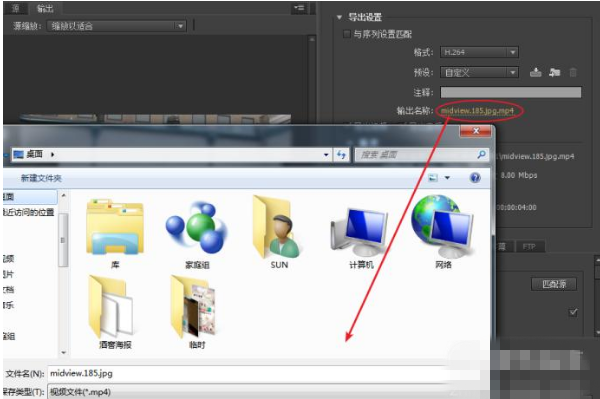600x399 pixels.
Task: Open the 网络 network icon
Action: [x=443, y=226]
